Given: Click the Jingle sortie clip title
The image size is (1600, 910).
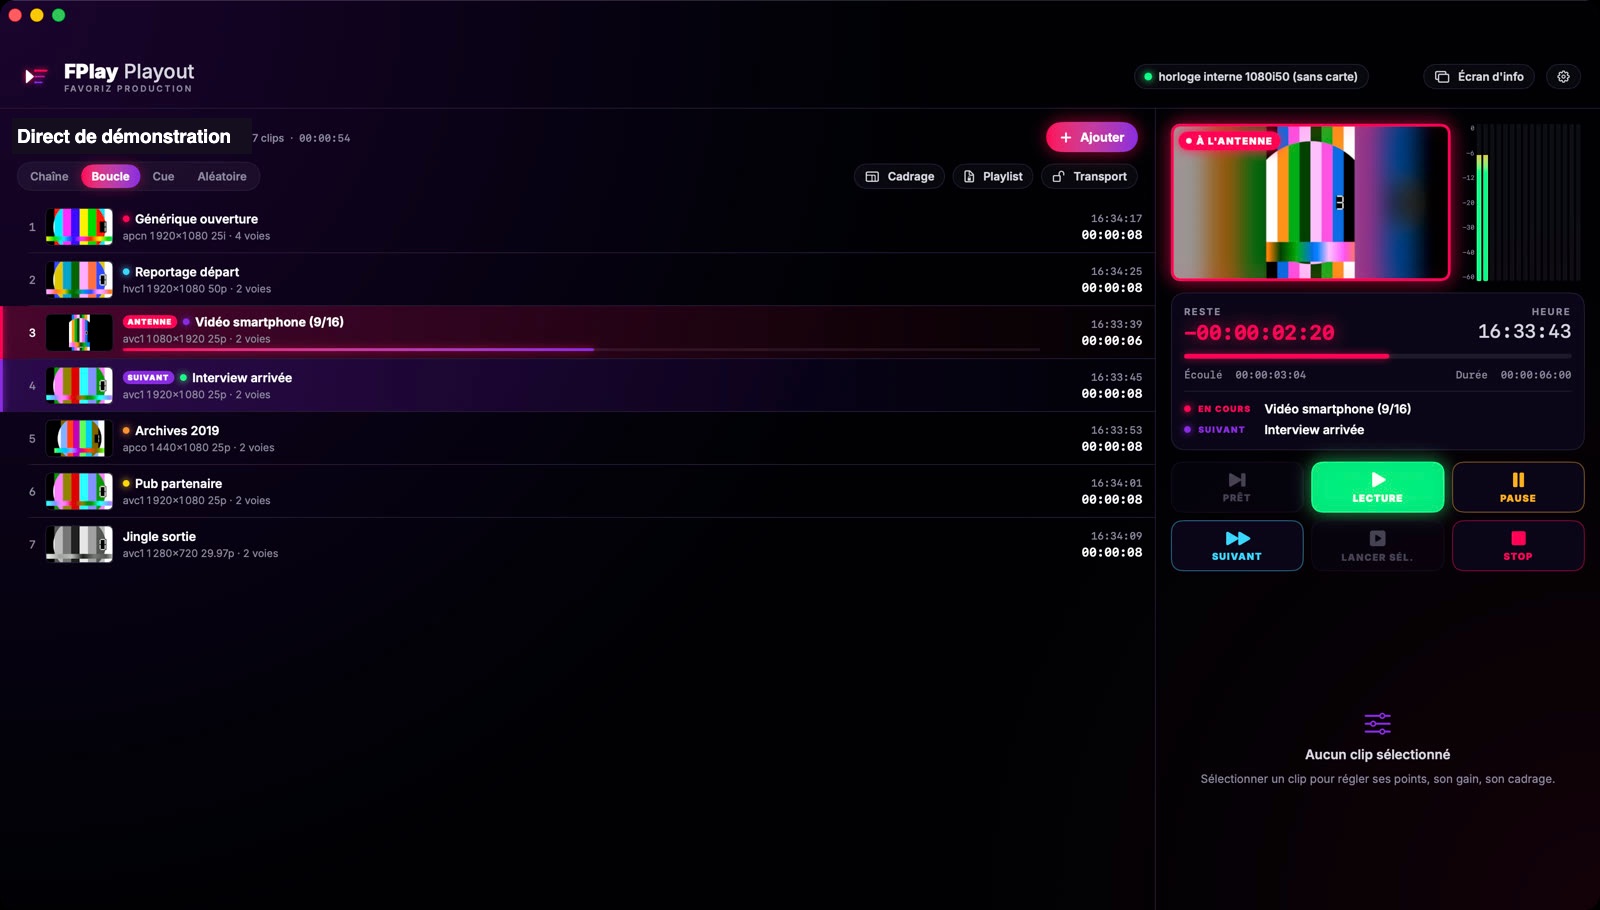Looking at the screenshot, I should point(159,537).
